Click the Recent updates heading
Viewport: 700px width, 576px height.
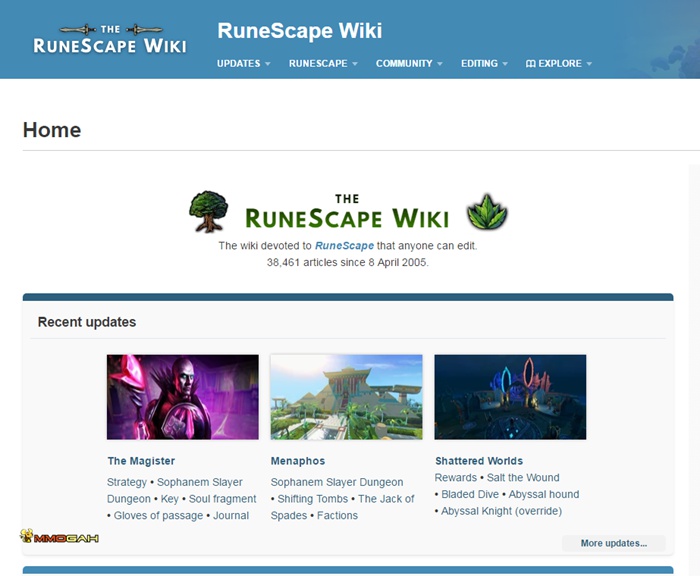(x=87, y=322)
